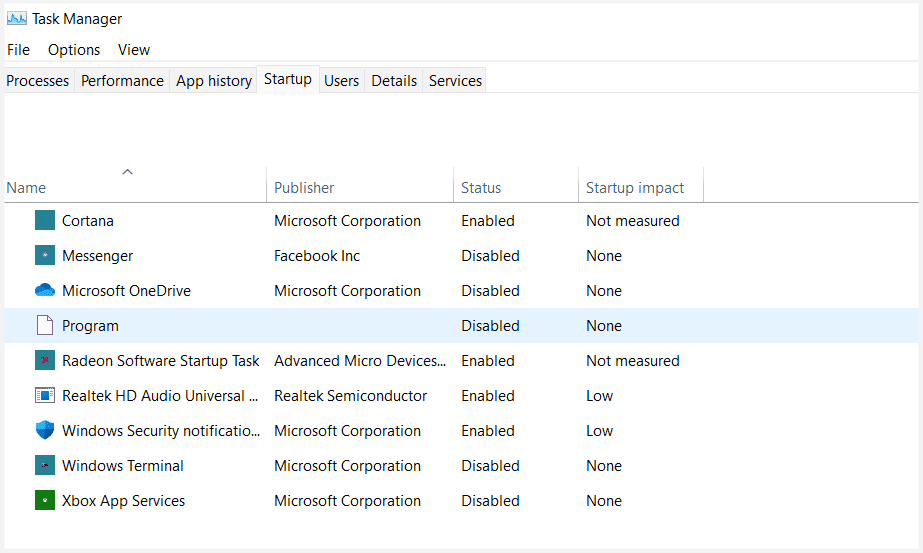
Task: Click Microsoft Corporation publisher in Xbox row
Action: click(347, 501)
